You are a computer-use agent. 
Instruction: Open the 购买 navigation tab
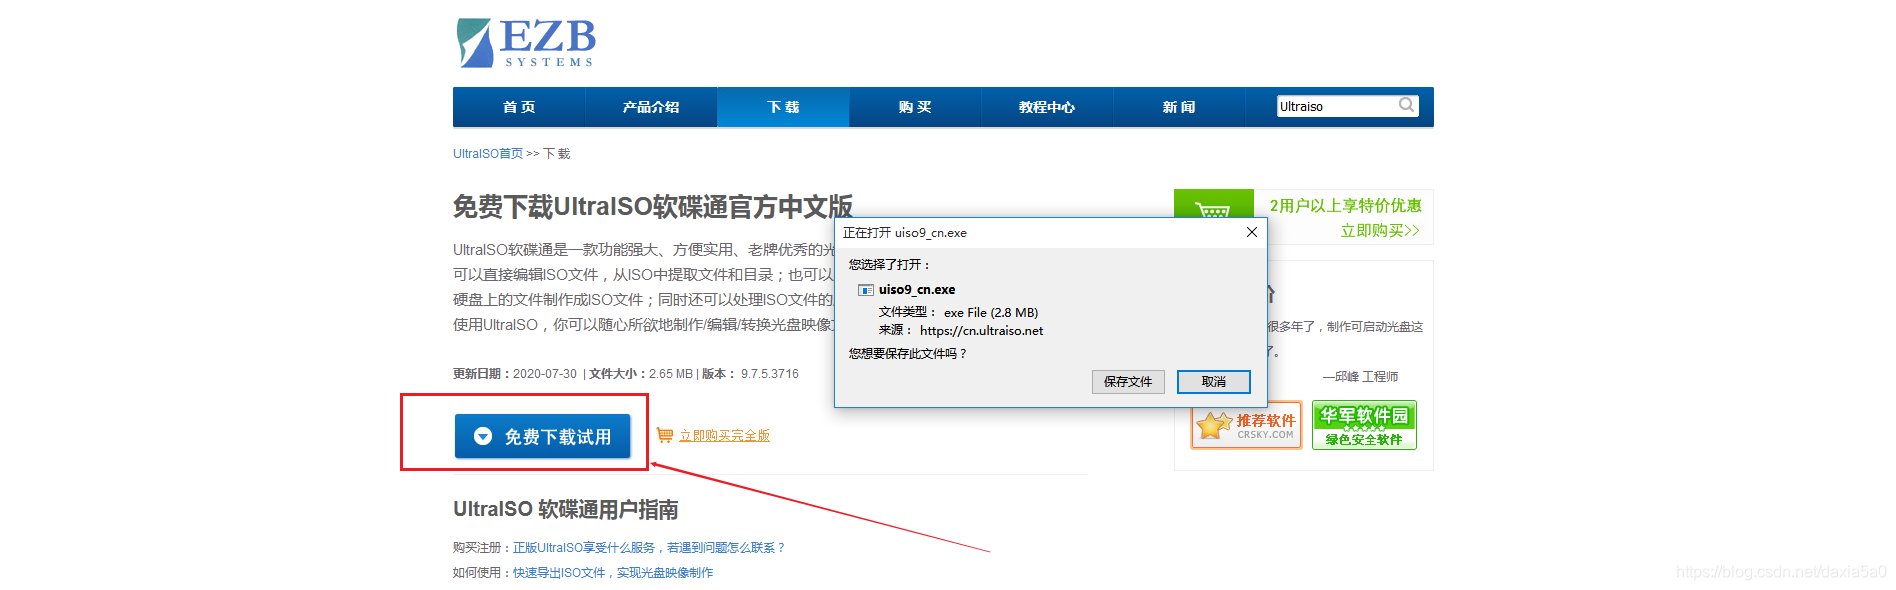[x=915, y=107]
